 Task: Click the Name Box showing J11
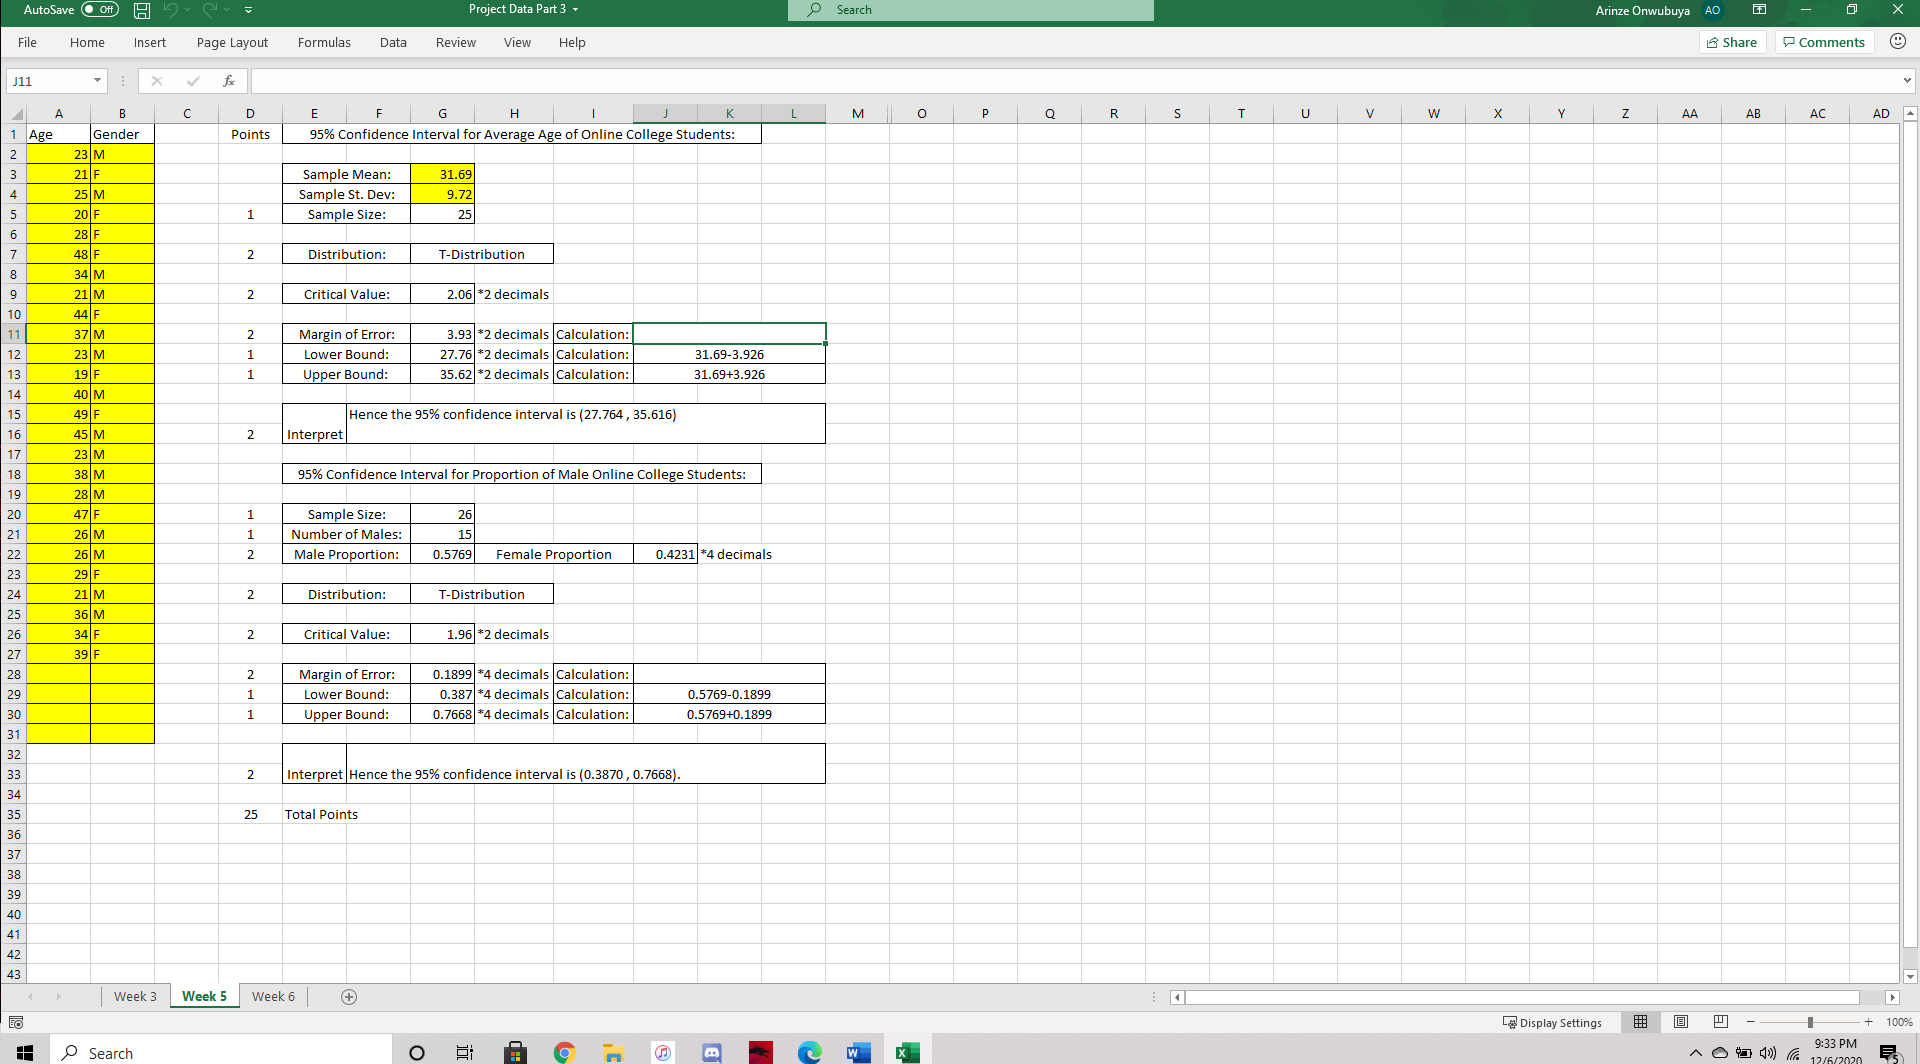[x=50, y=81]
